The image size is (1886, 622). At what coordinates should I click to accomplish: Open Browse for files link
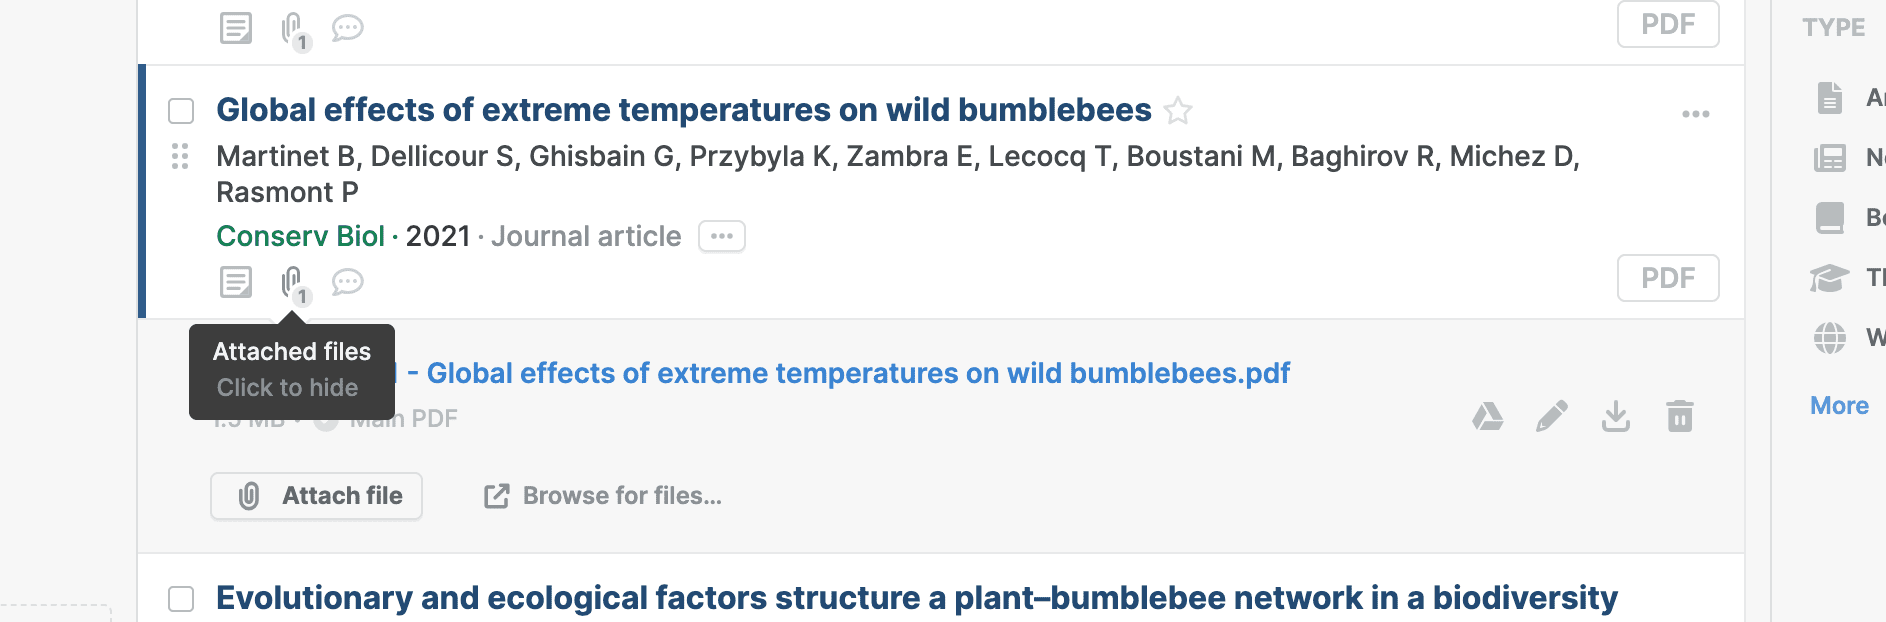coord(603,496)
